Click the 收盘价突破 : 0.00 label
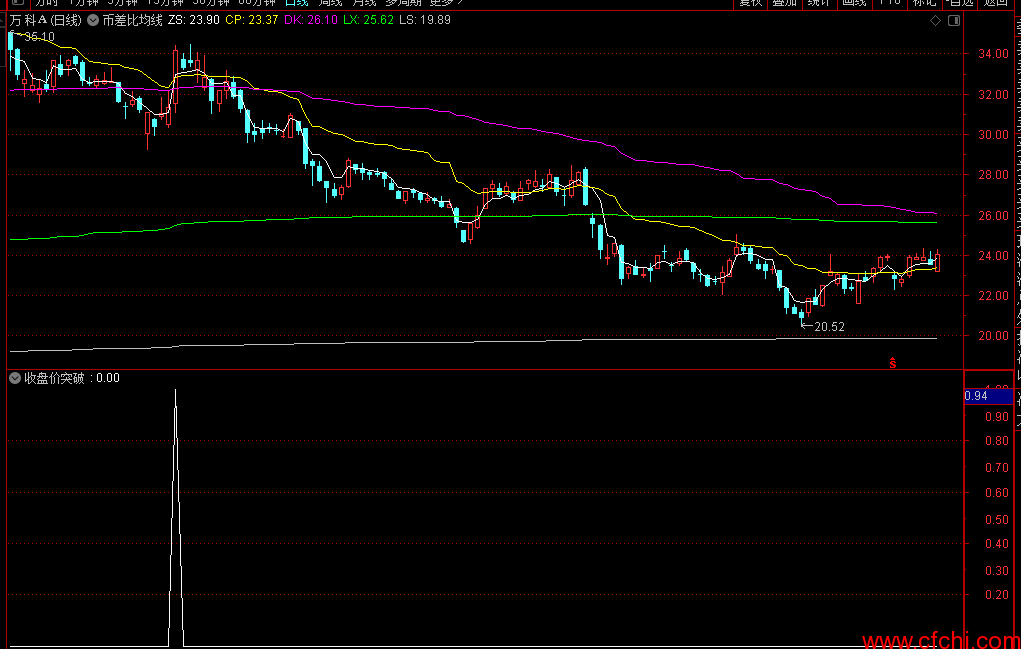The width and height of the screenshot is (1021, 649). click(x=72, y=378)
